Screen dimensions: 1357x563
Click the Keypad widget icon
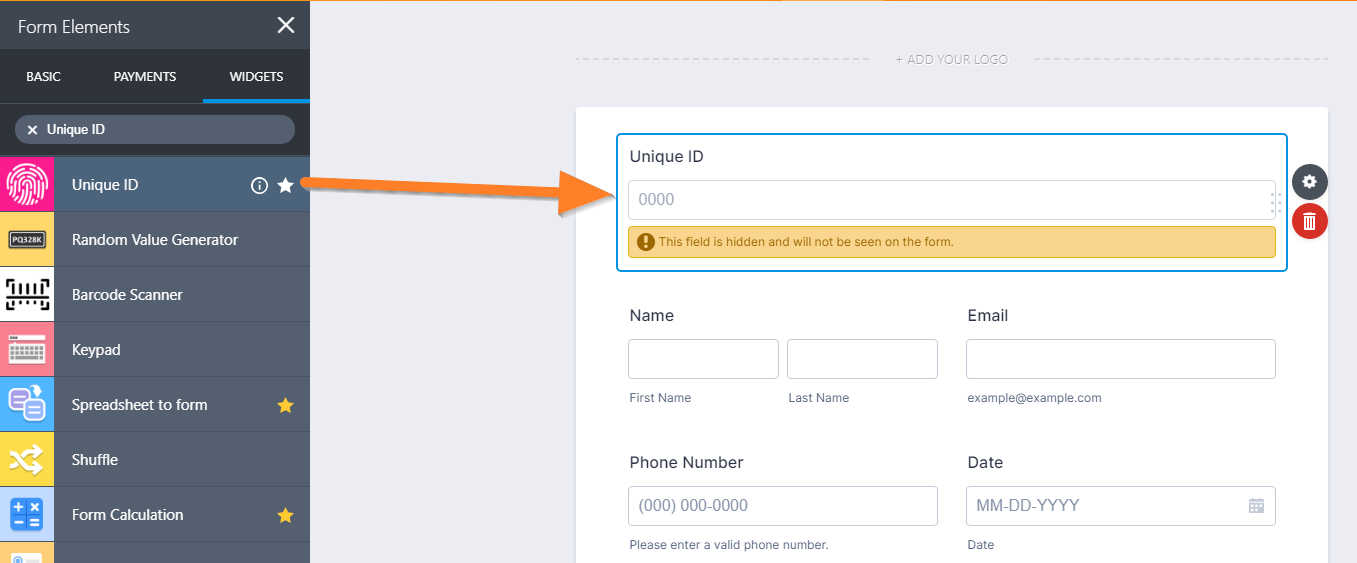point(27,350)
